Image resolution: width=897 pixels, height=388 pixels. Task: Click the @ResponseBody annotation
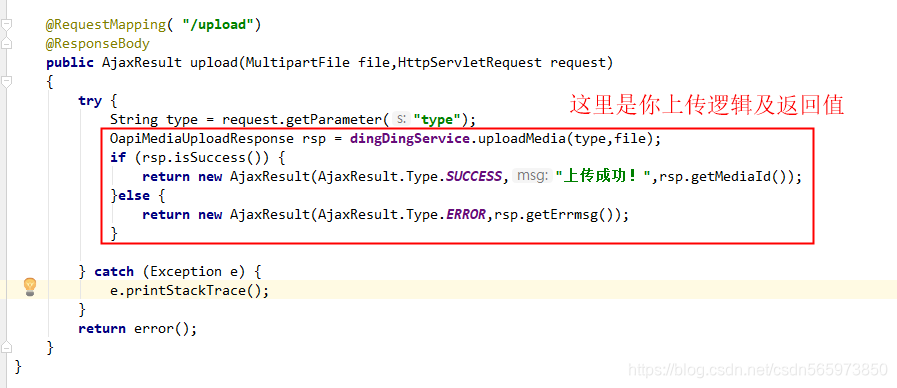(x=98, y=44)
